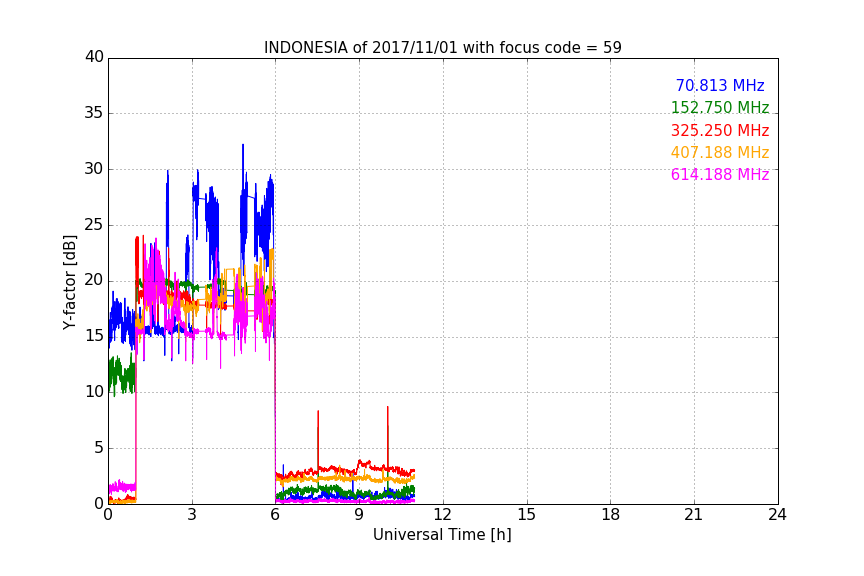Select the red 325.250 MHz legend label

coord(720,130)
